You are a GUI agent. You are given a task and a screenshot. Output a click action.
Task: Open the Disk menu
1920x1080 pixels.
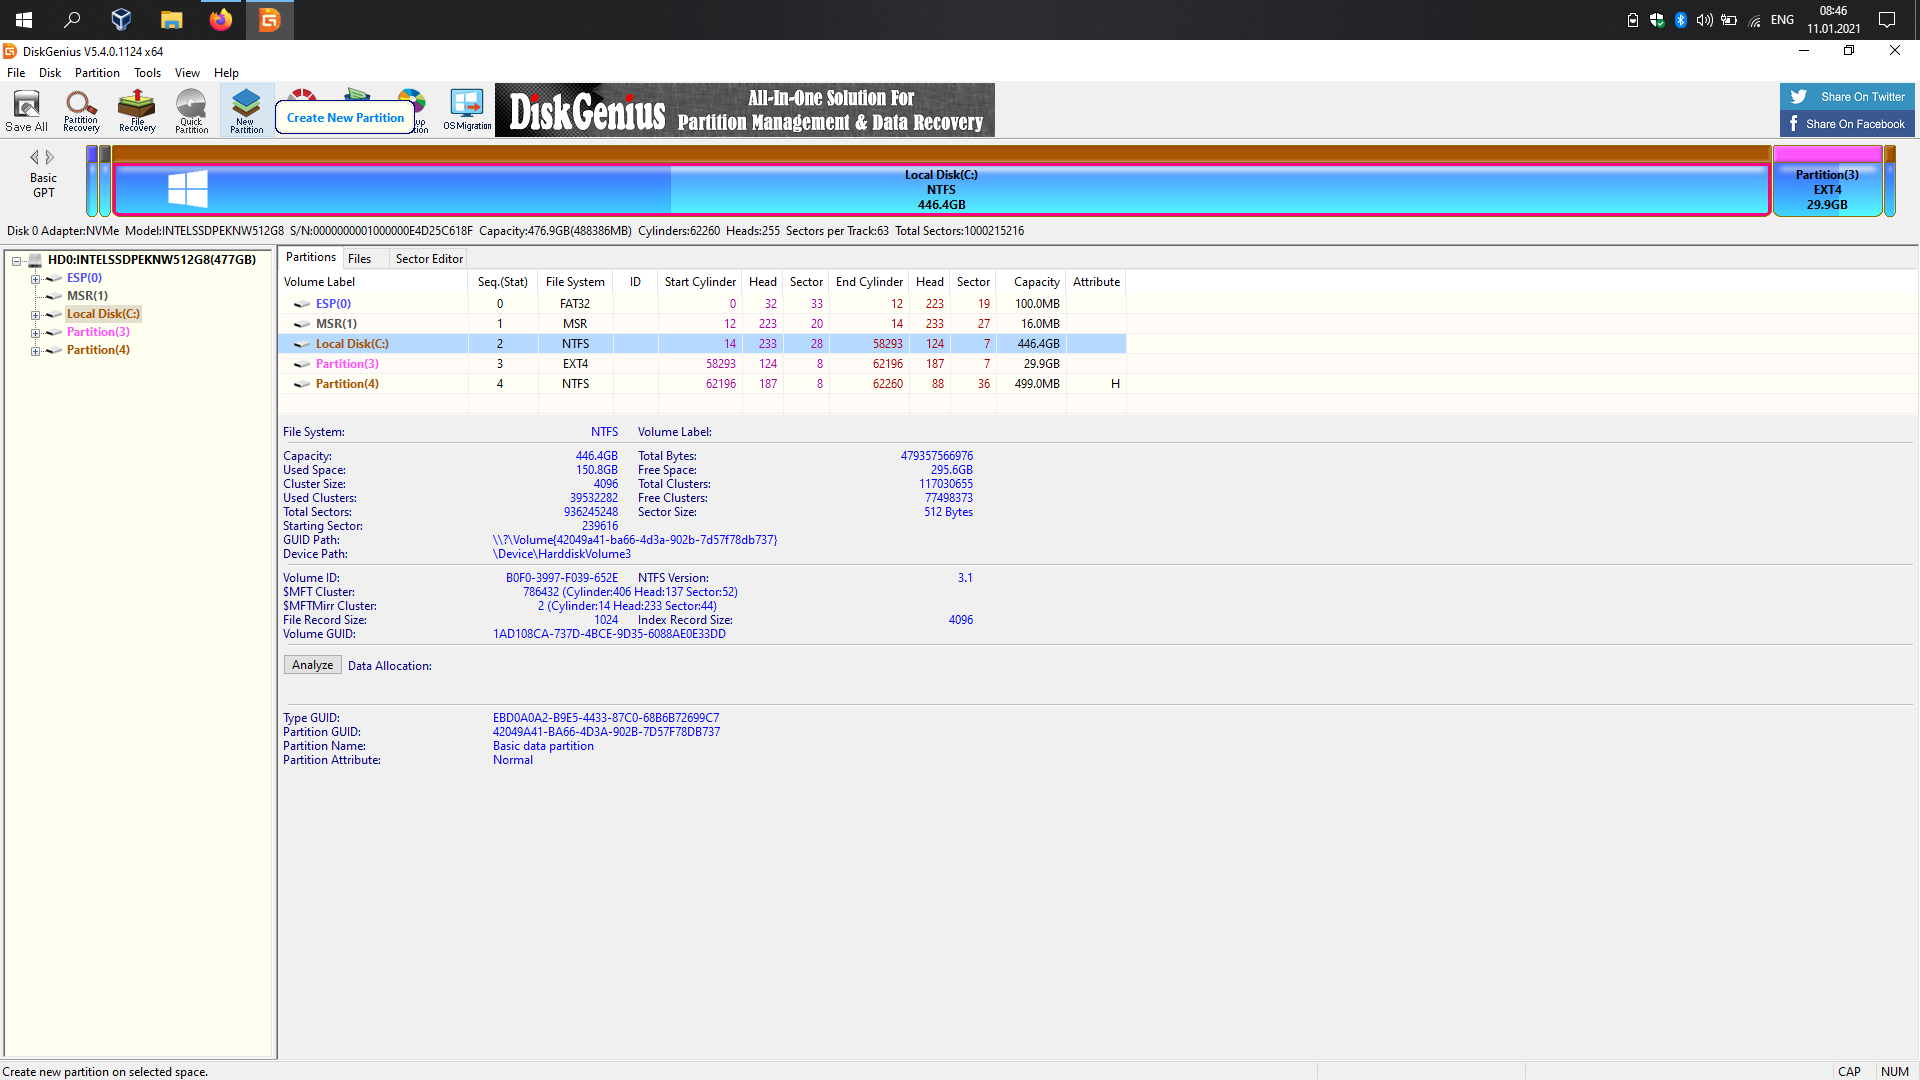[50, 73]
